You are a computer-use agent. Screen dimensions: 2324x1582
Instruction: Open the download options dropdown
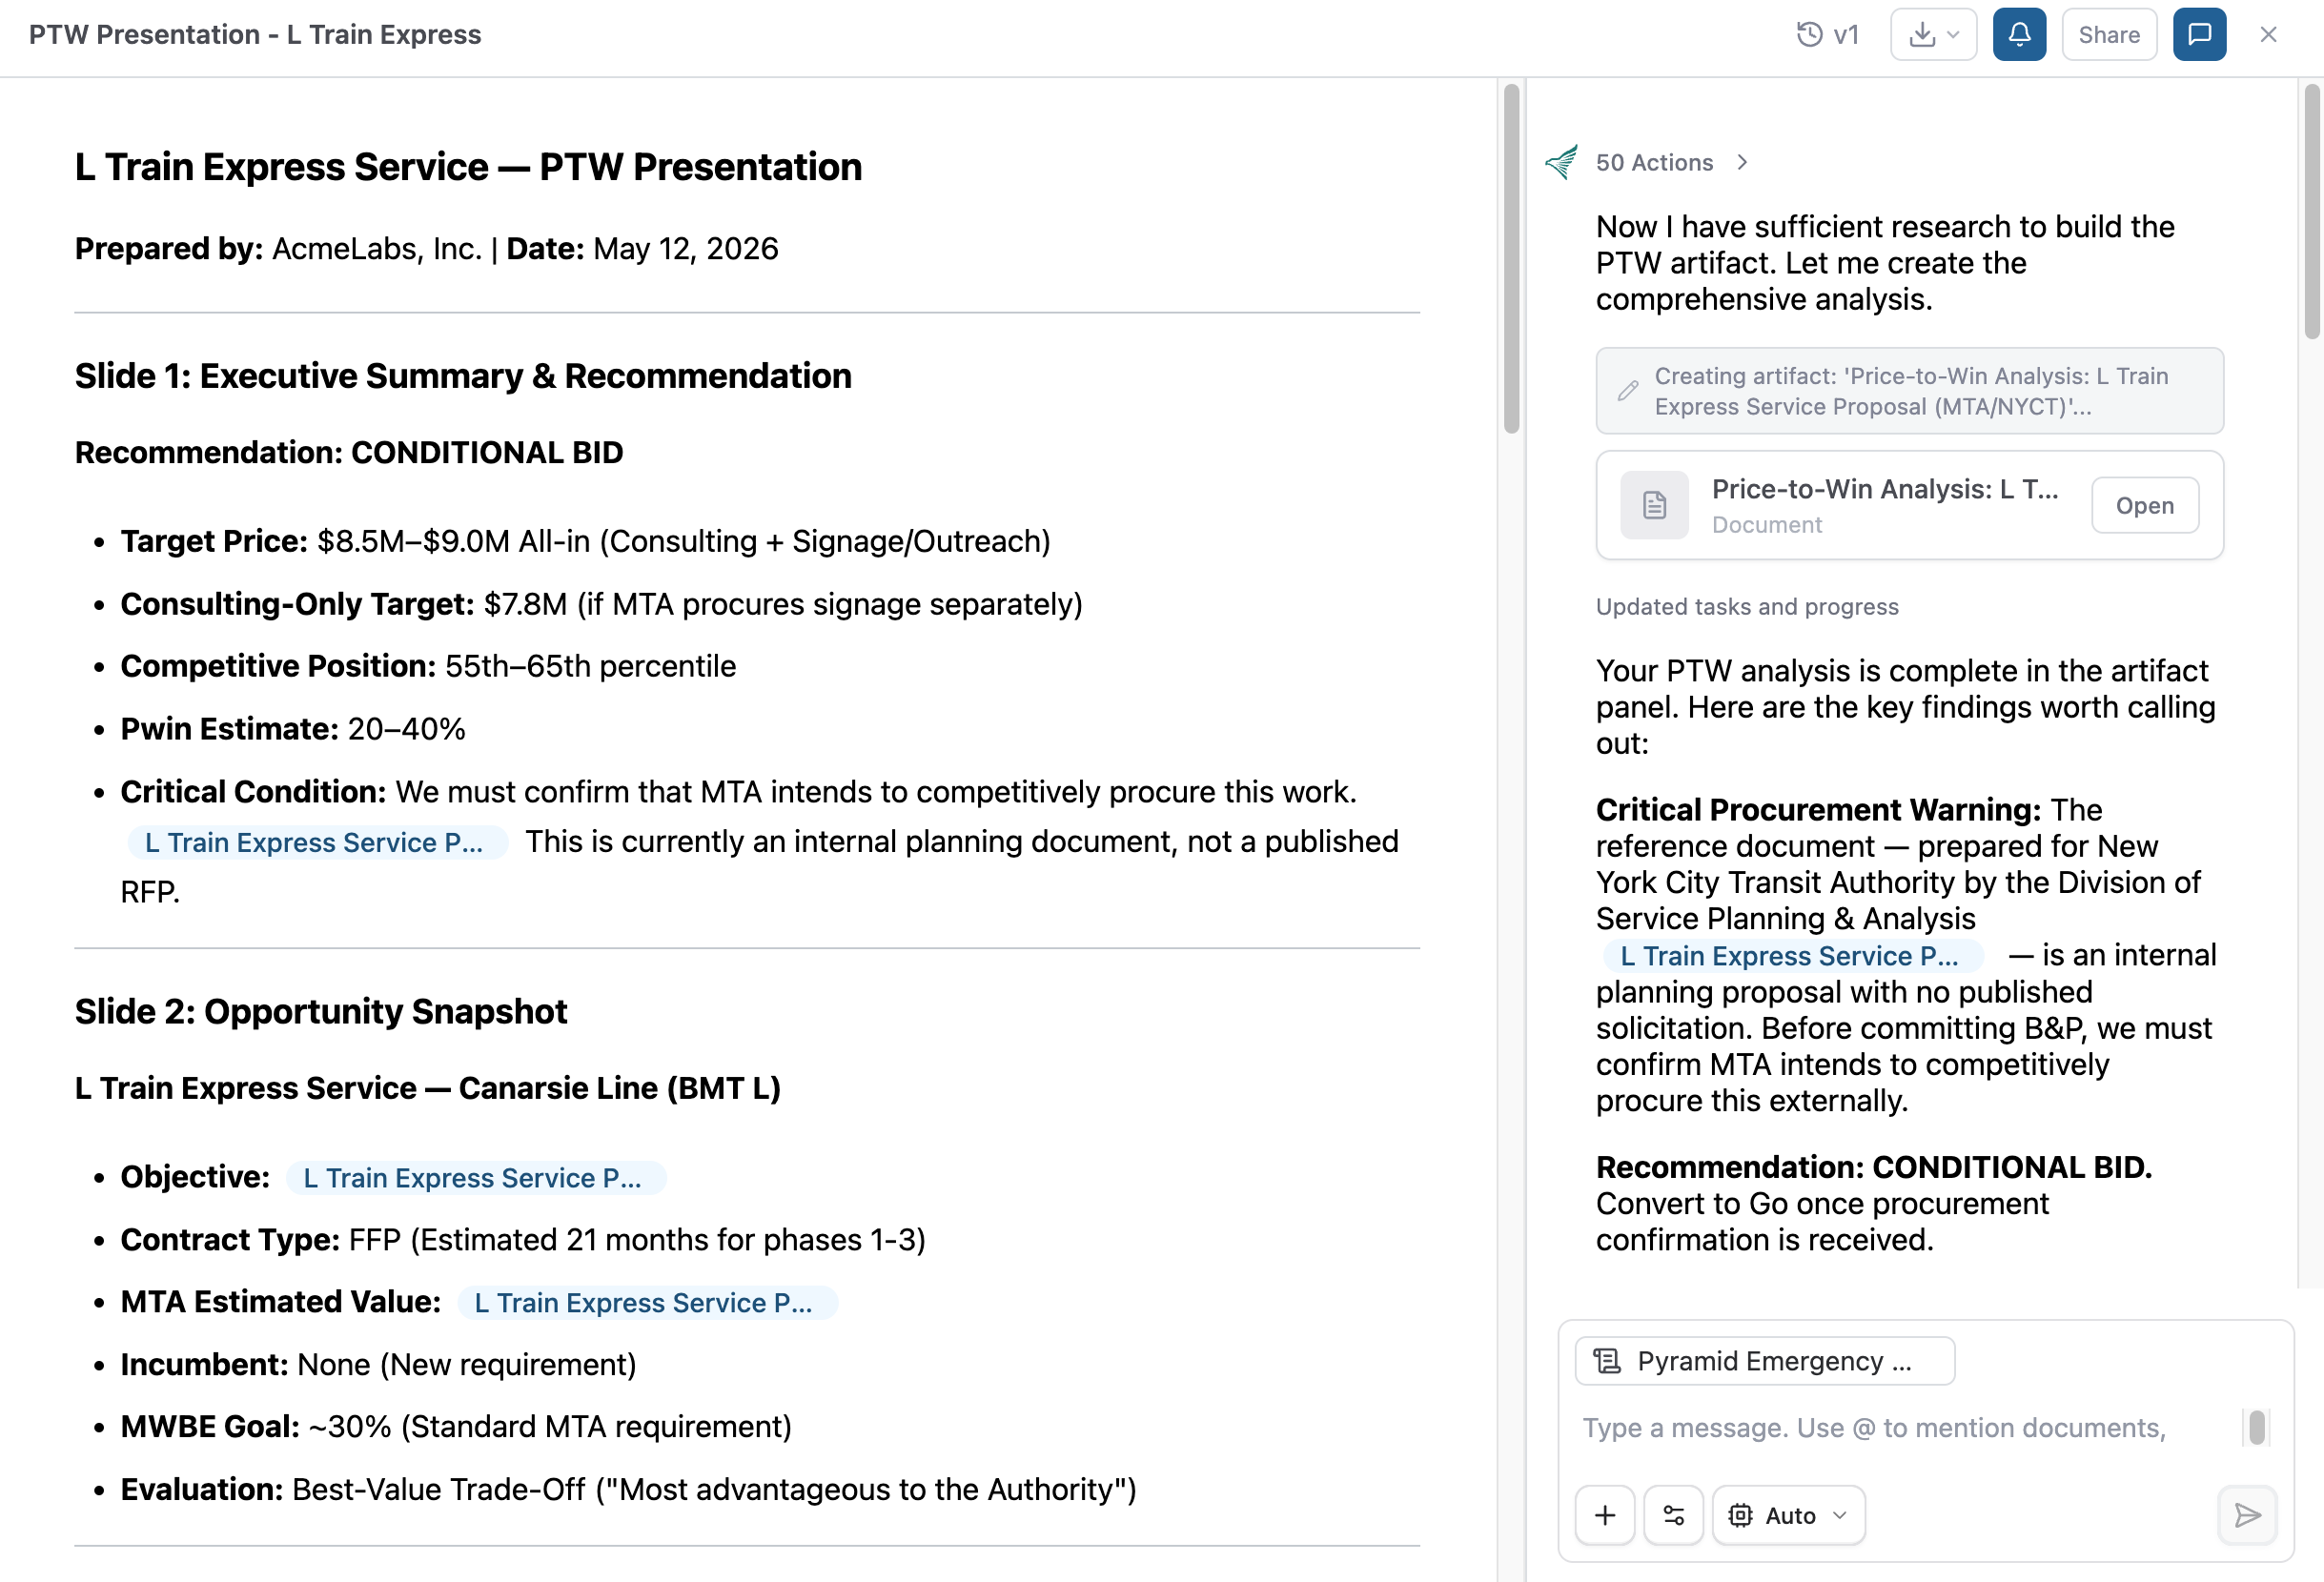pos(1933,35)
